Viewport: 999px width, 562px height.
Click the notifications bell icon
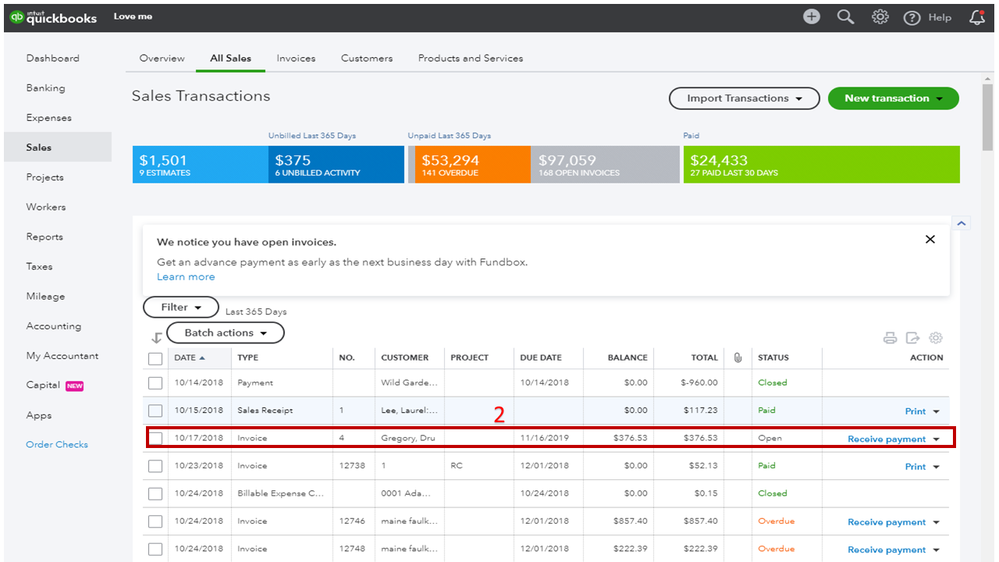tap(977, 17)
